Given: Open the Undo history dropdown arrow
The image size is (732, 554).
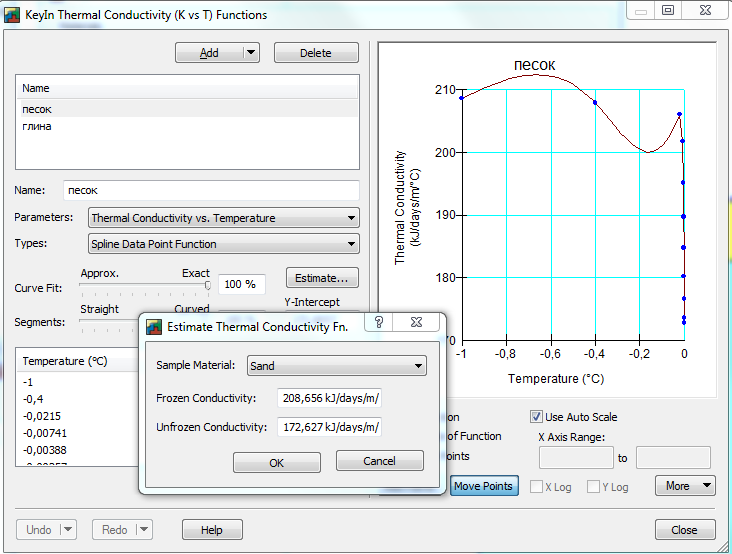Looking at the screenshot, I should click(x=68, y=530).
